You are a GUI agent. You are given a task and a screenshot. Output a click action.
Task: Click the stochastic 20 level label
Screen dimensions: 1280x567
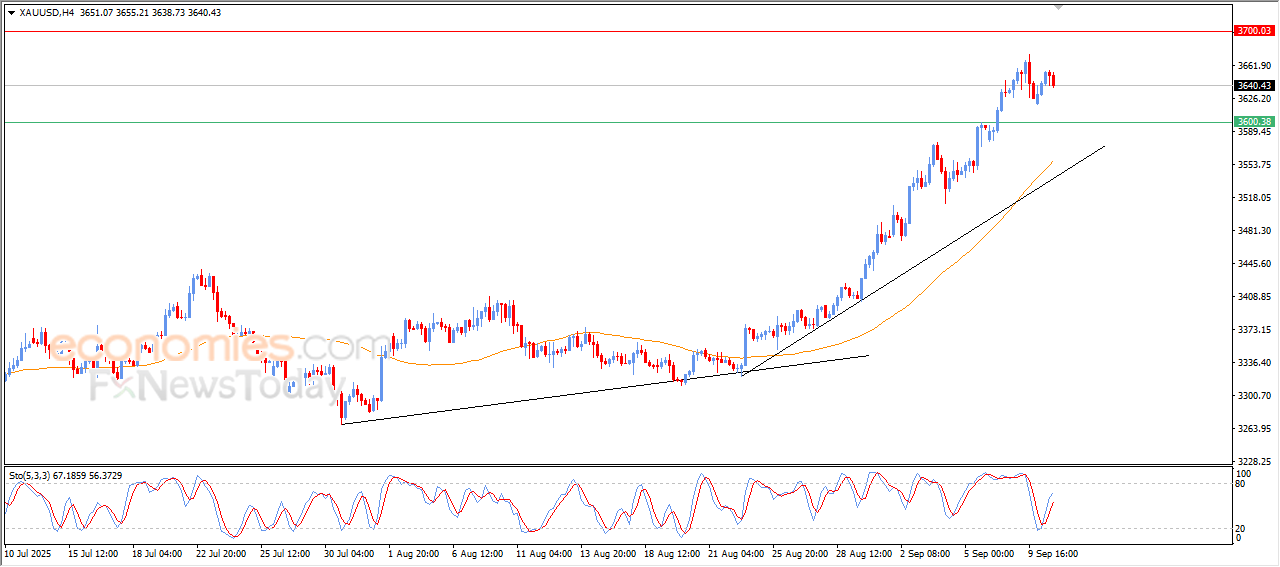click(x=1242, y=528)
